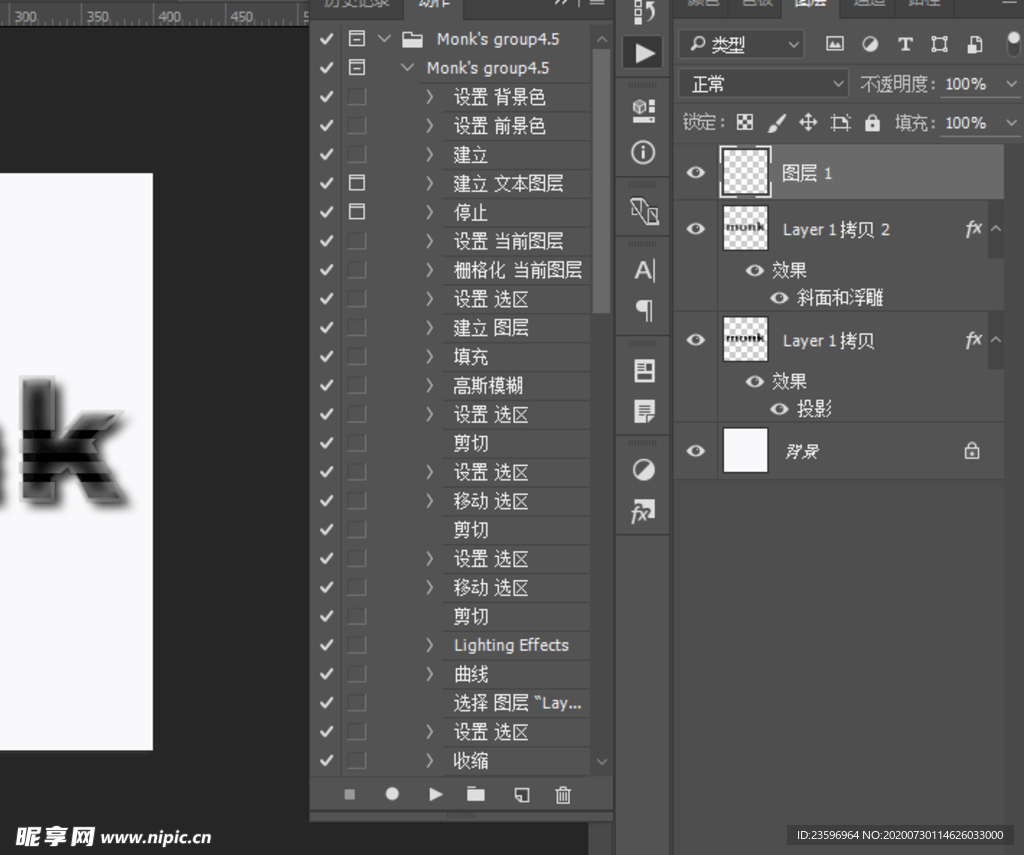Enable lock transparent pixels in Layers panel

tap(744, 122)
